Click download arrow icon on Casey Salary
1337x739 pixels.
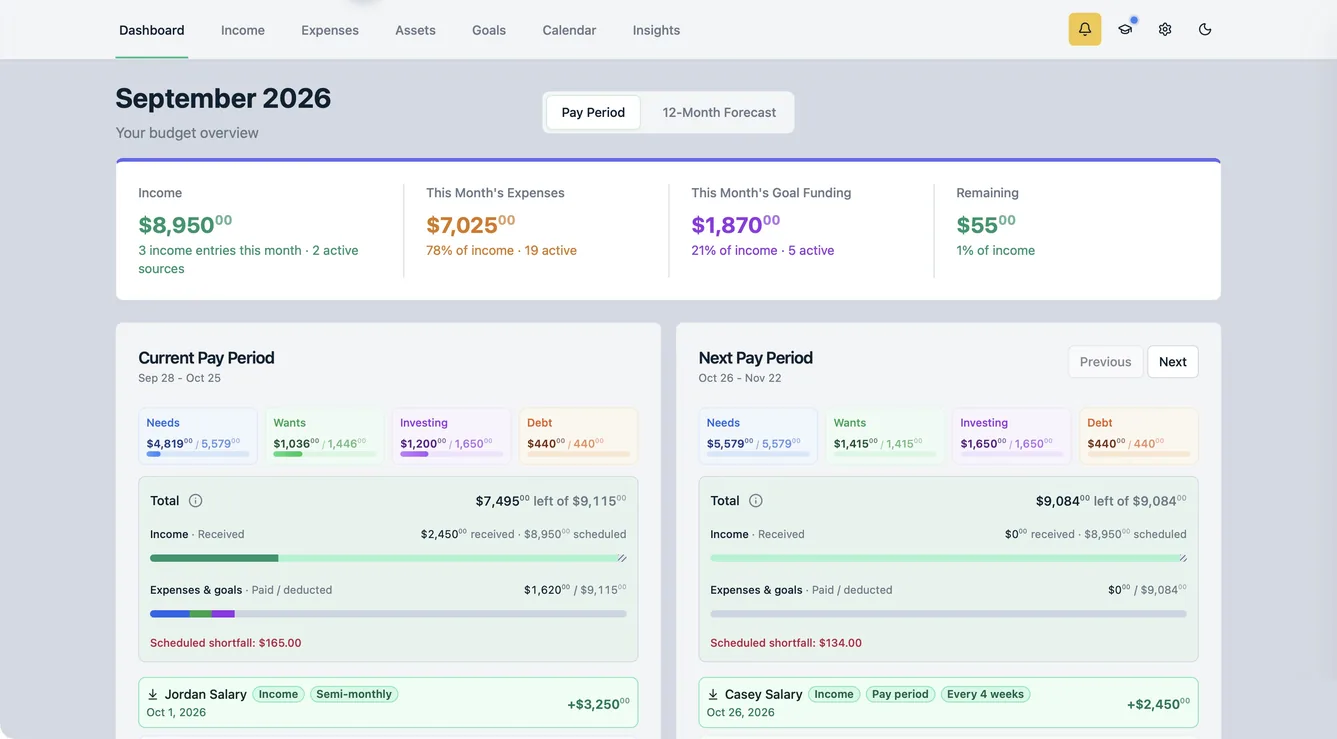(x=713, y=694)
